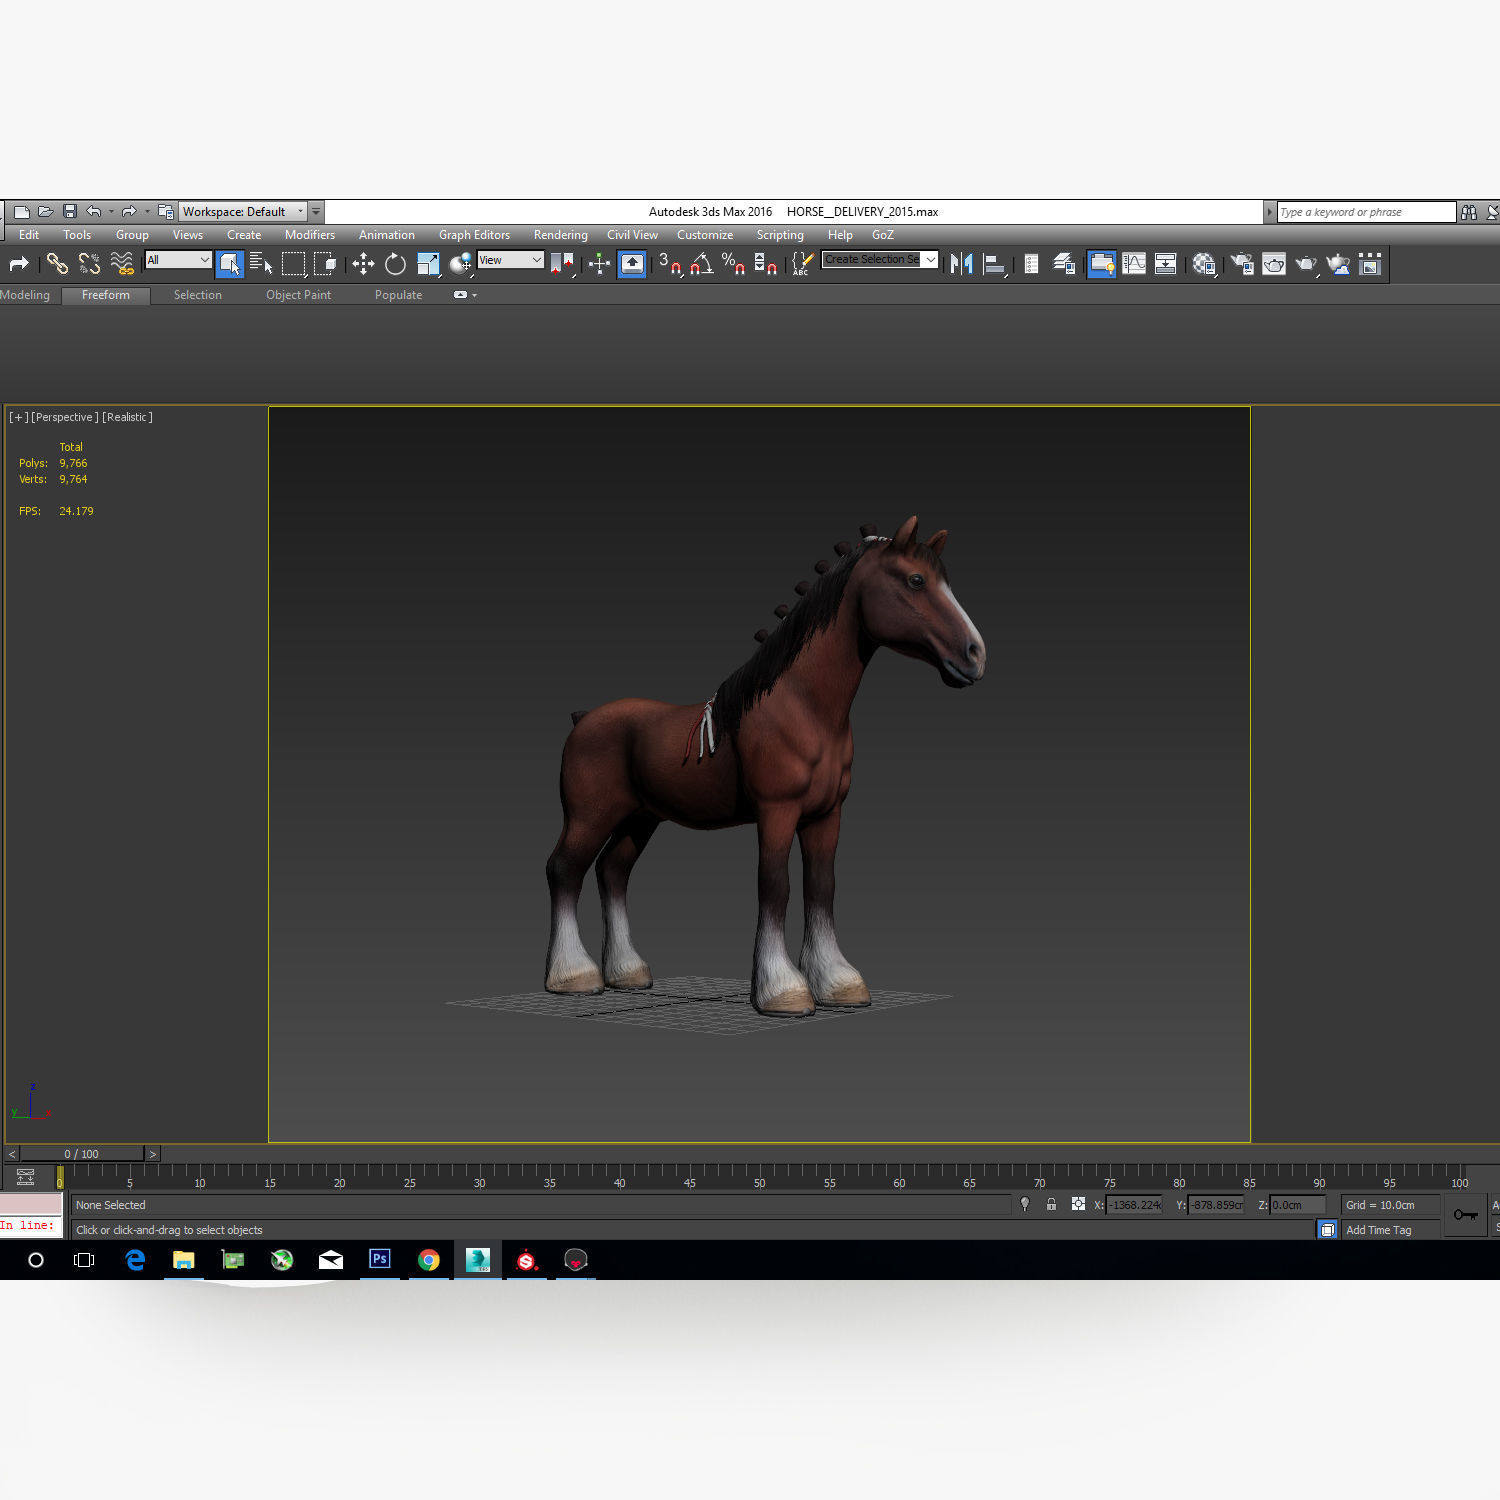
Task: Activate the Select and Move tool
Action: pos(363,264)
